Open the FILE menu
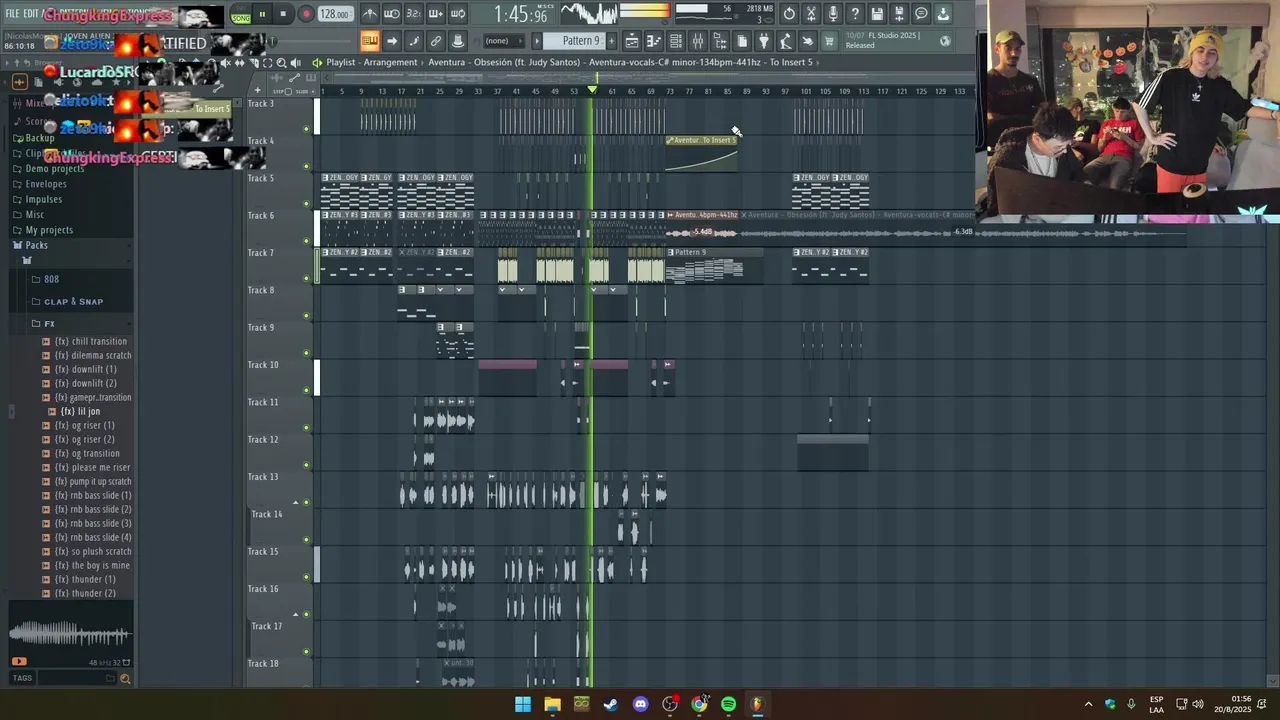 (13, 14)
